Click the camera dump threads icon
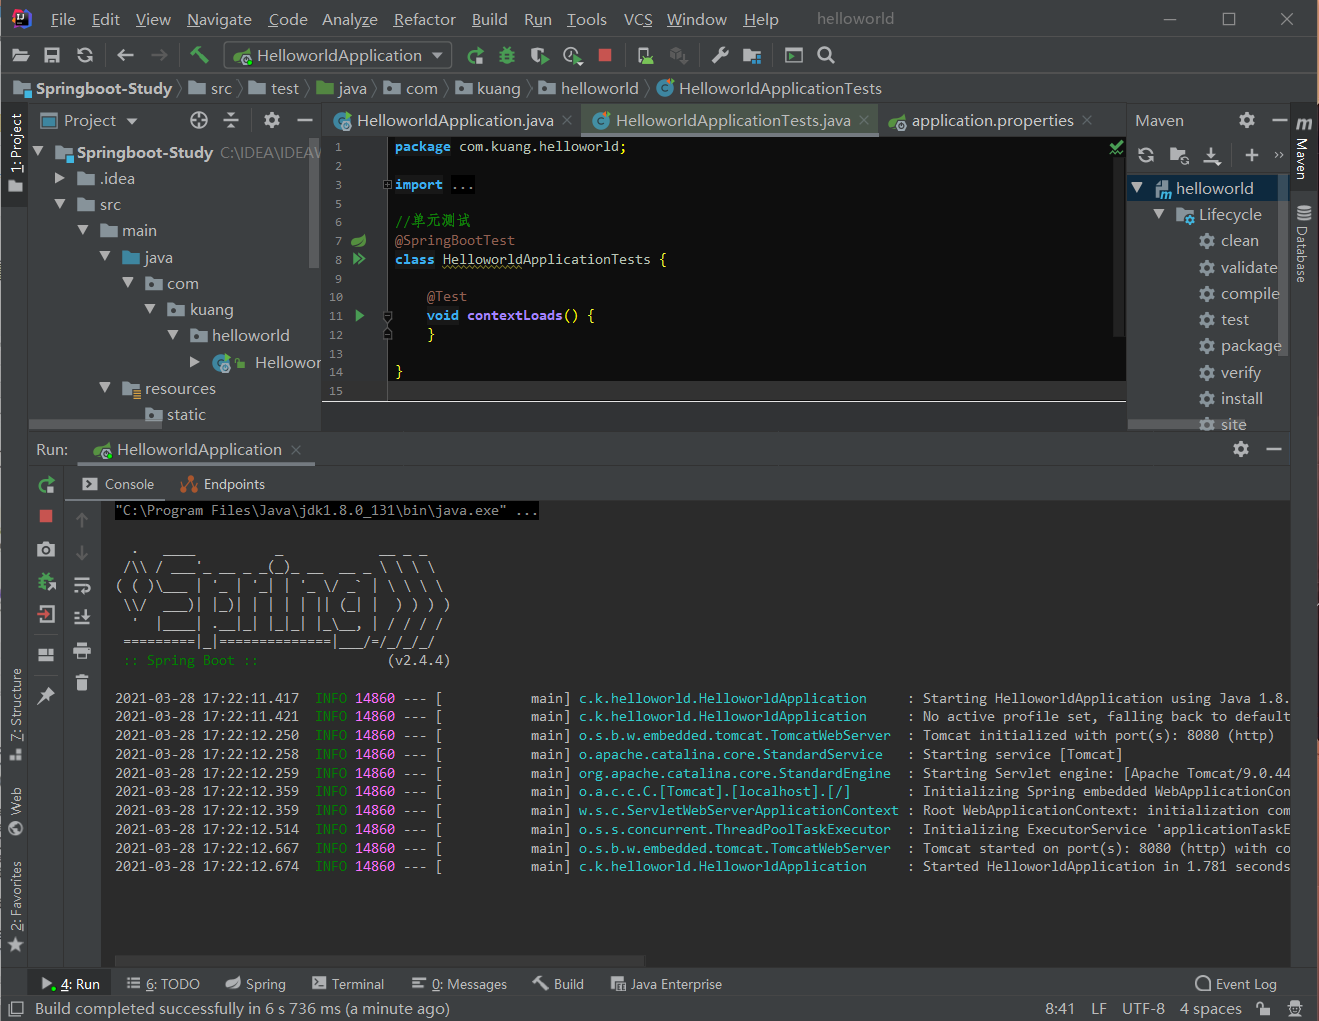 46,549
